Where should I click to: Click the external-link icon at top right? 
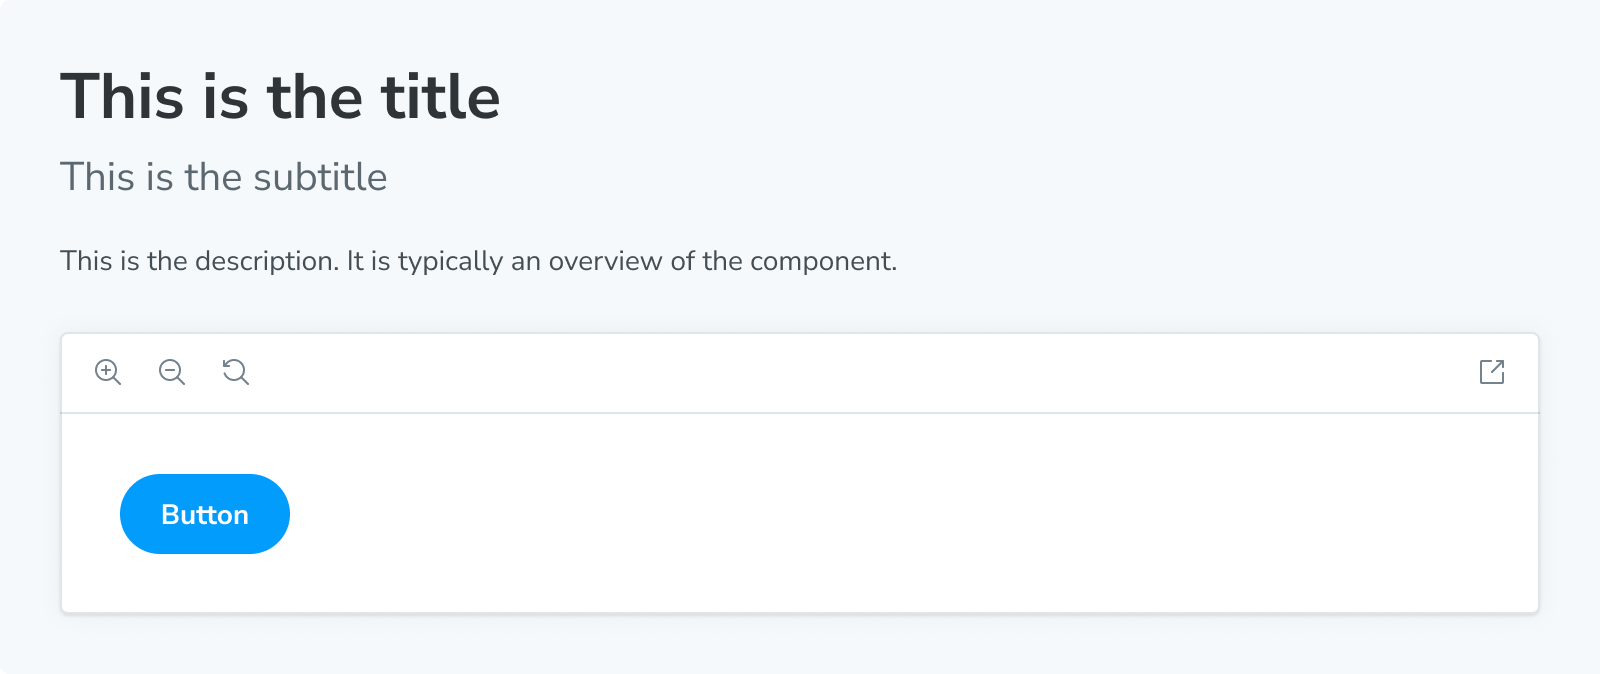[x=1491, y=371]
